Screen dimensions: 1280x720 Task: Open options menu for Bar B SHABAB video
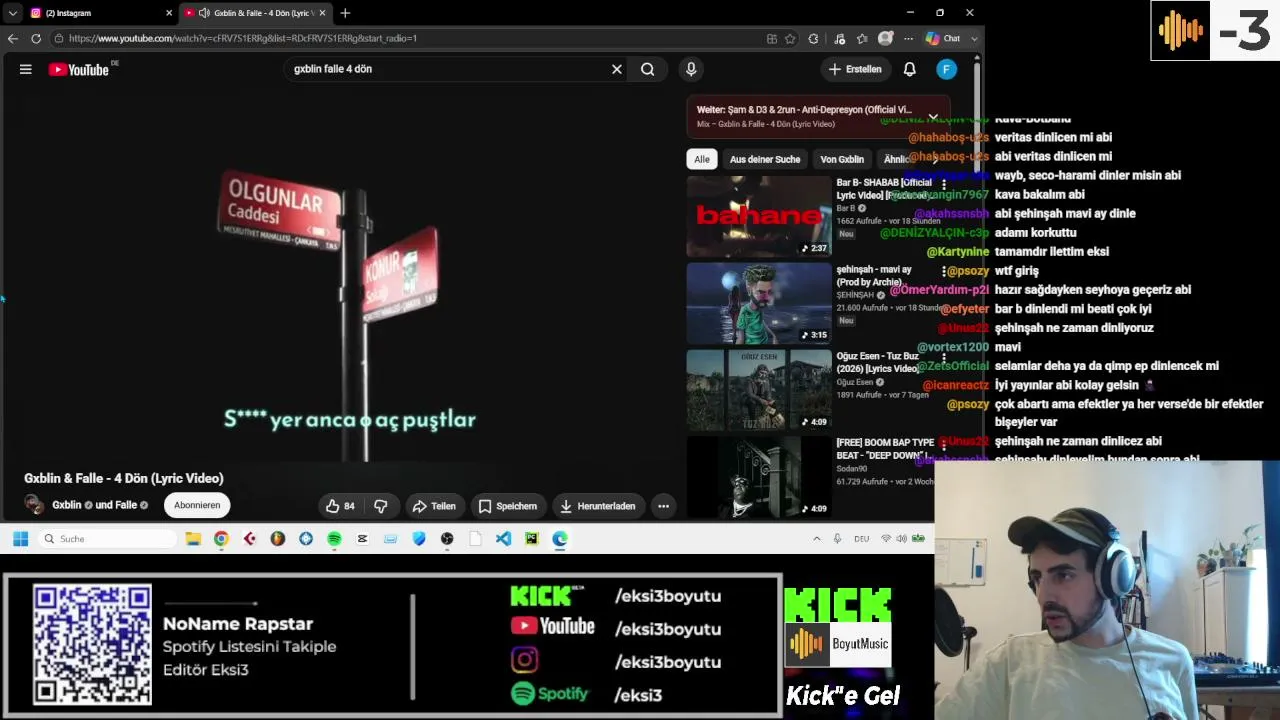coord(943,185)
